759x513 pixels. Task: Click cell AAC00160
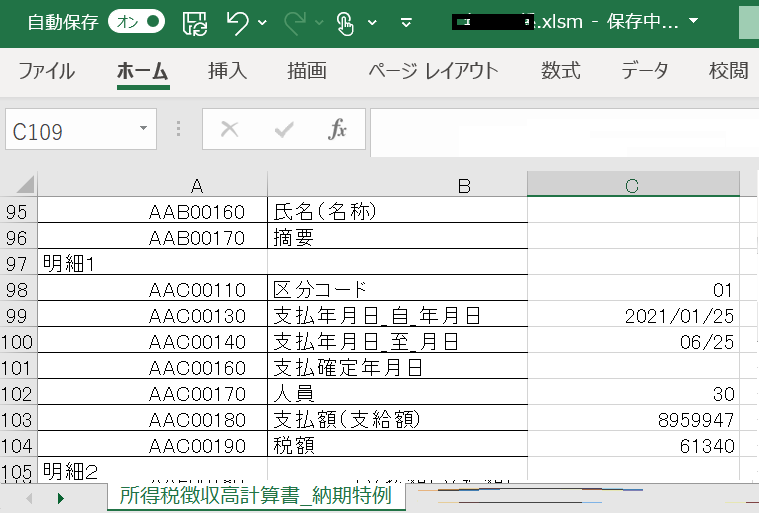click(x=152, y=366)
